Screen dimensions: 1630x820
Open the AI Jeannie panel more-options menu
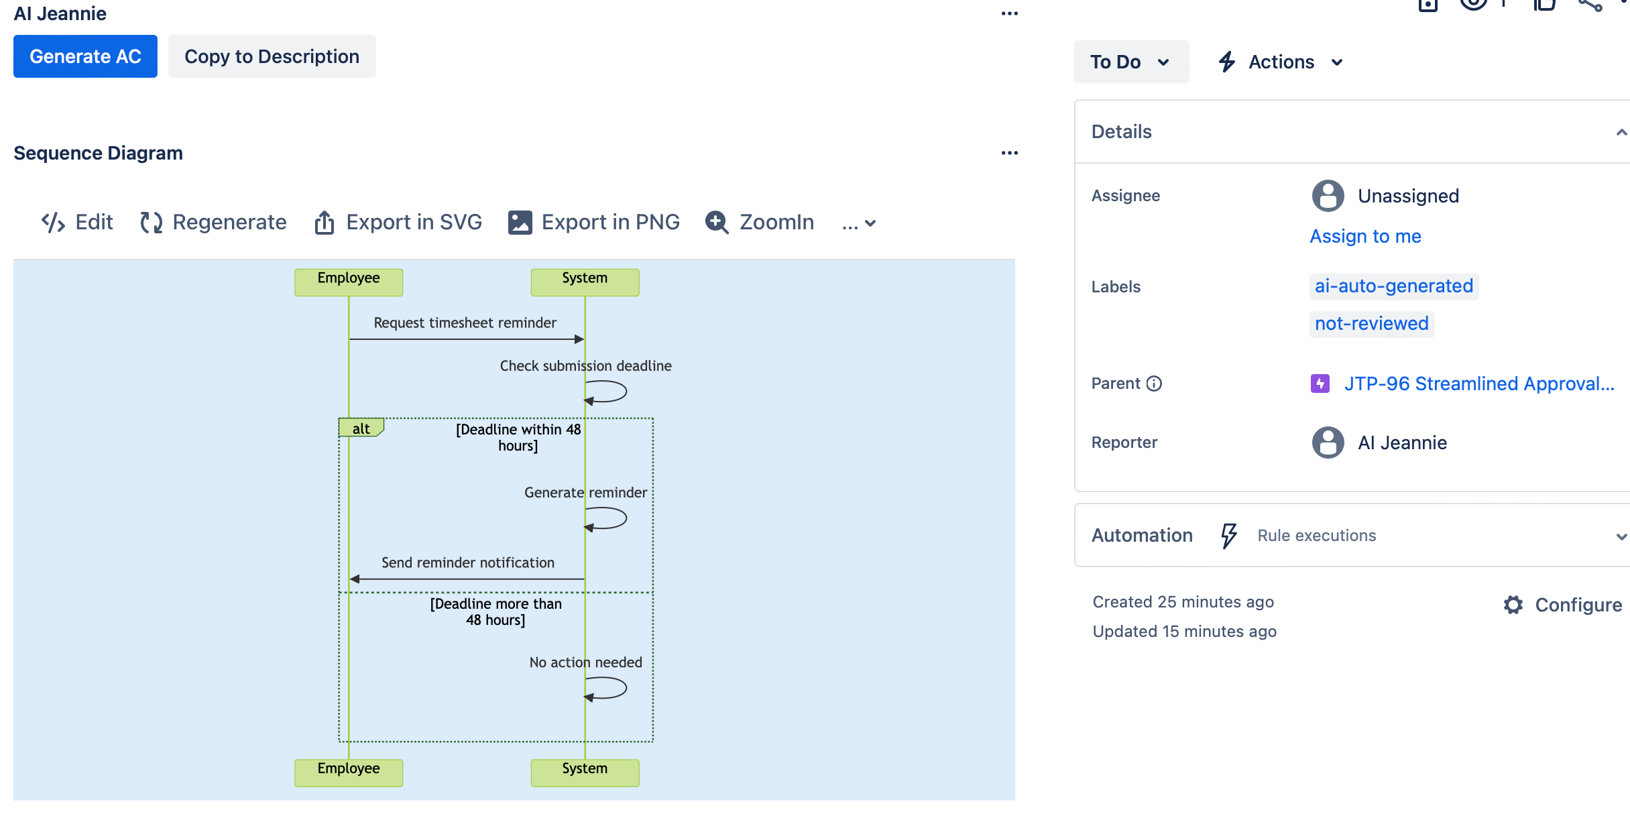click(1009, 14)
